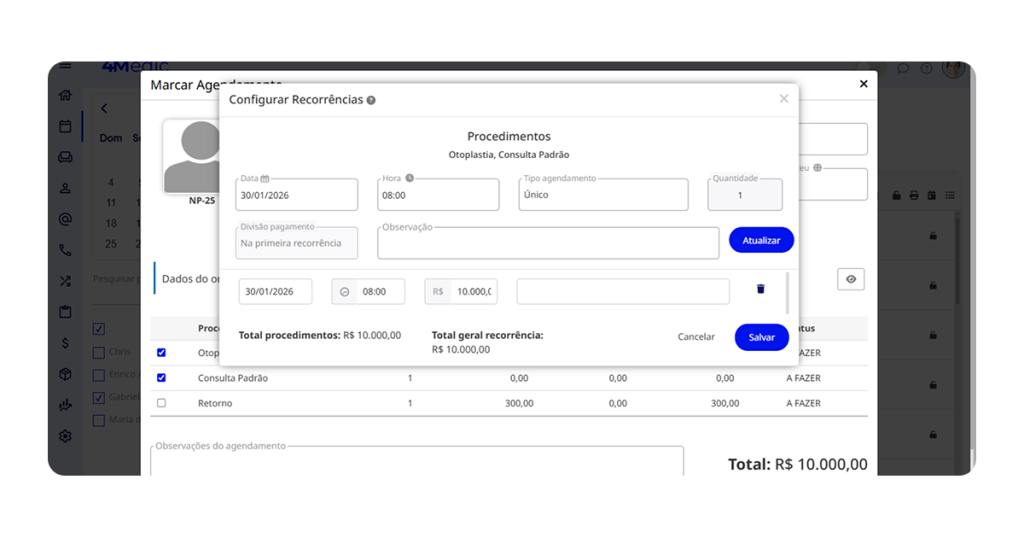
Task: Click the printer icon in toolbar
Action: [913, 195]
